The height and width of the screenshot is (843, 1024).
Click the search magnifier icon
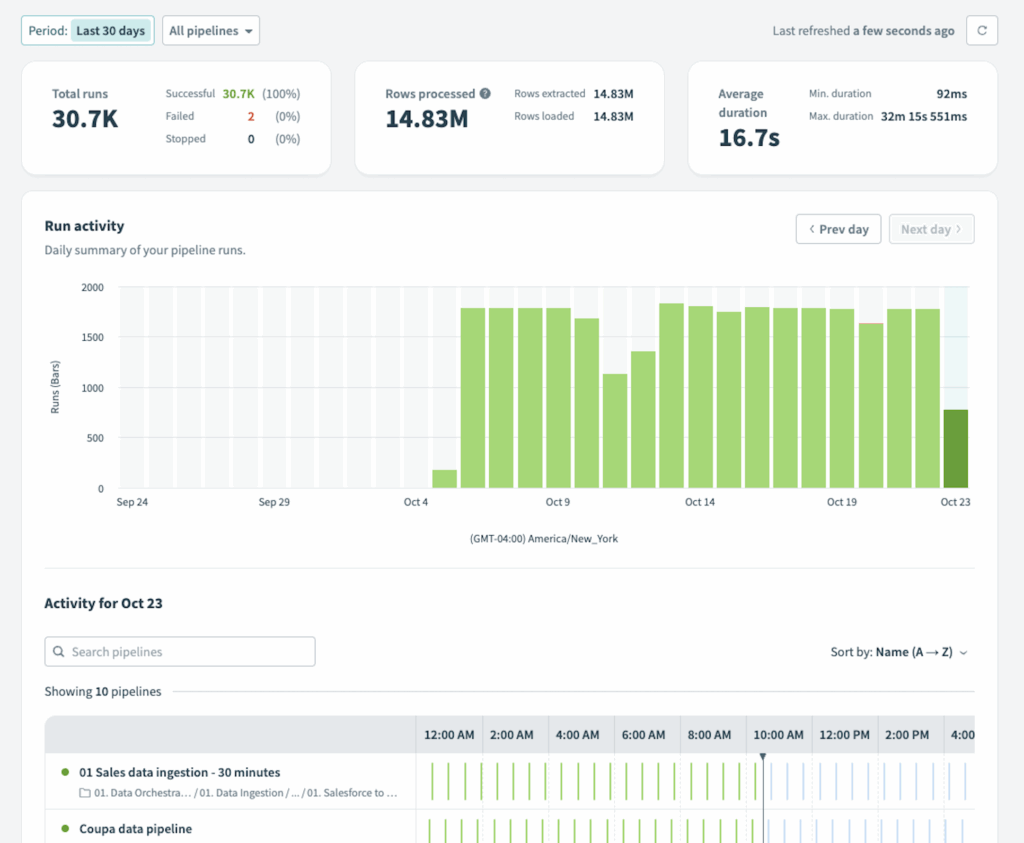coord(59,652)
